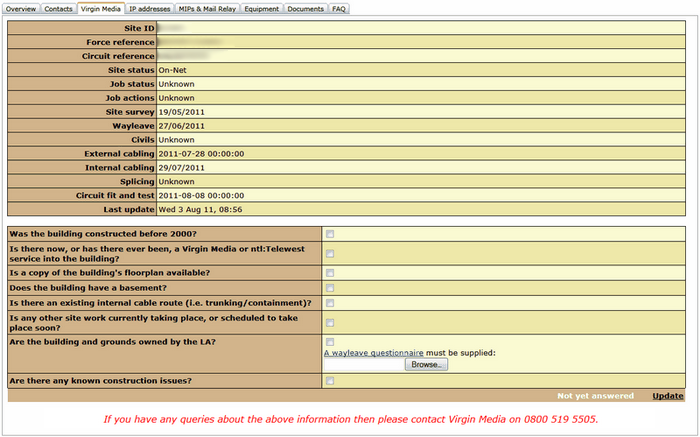
Task: View the FAQ tab
Action: 339,8
